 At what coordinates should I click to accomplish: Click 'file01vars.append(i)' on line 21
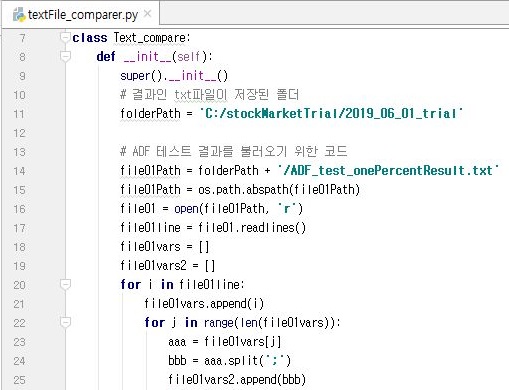[x=204, y=304]
